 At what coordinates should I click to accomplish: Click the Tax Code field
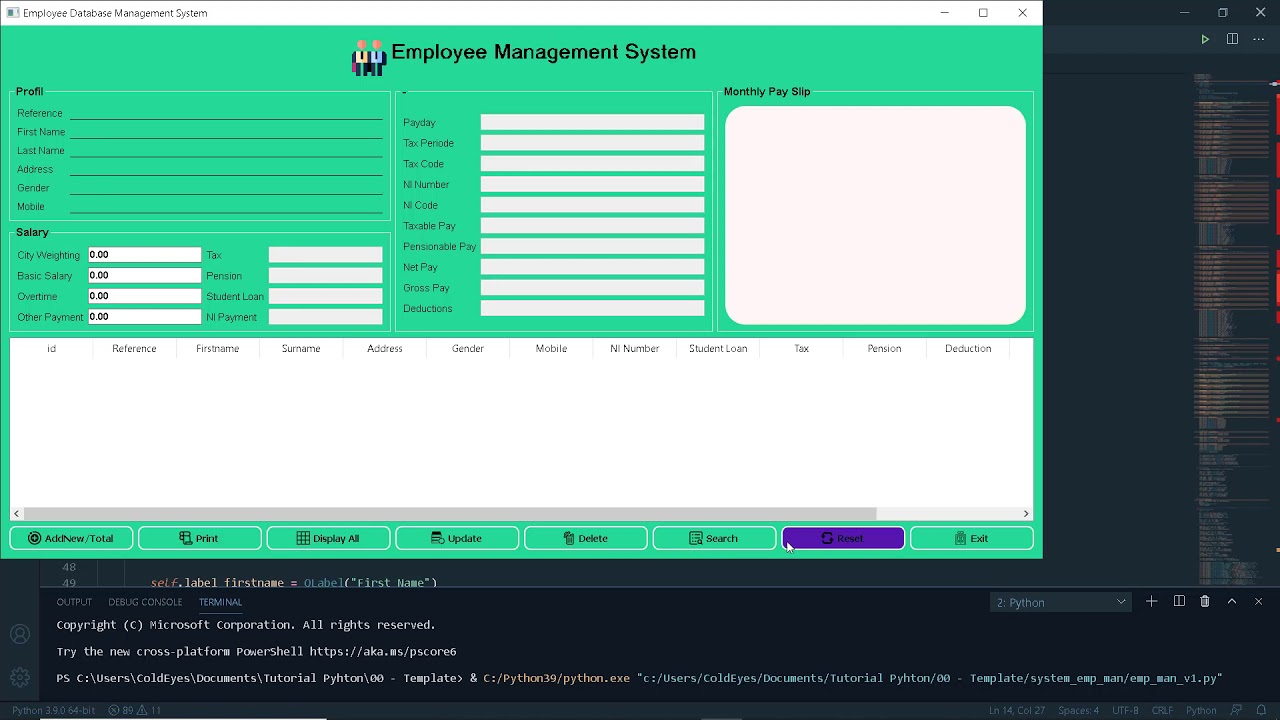(x=592, y=164)
